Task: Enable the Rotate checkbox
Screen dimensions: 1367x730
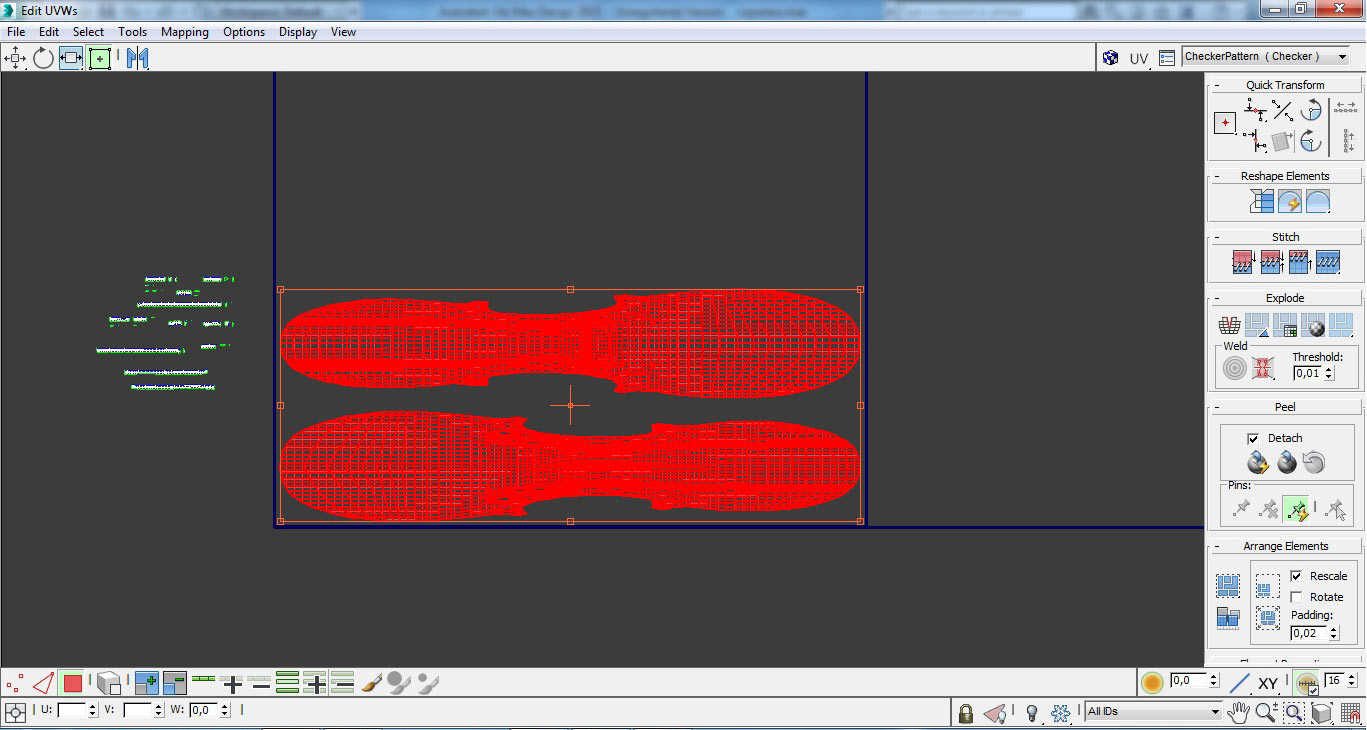Action: [1296, 597]
